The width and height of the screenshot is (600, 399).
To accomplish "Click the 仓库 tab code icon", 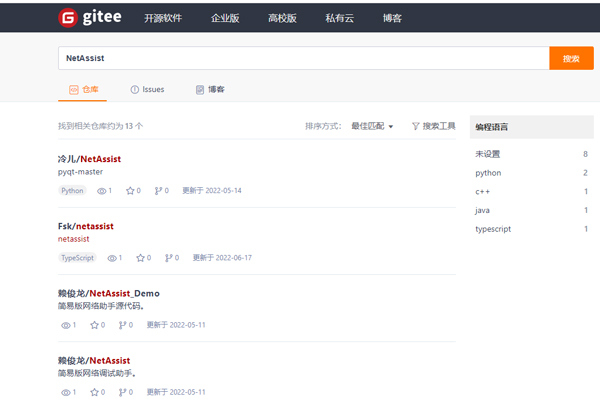I will point(73,90).
